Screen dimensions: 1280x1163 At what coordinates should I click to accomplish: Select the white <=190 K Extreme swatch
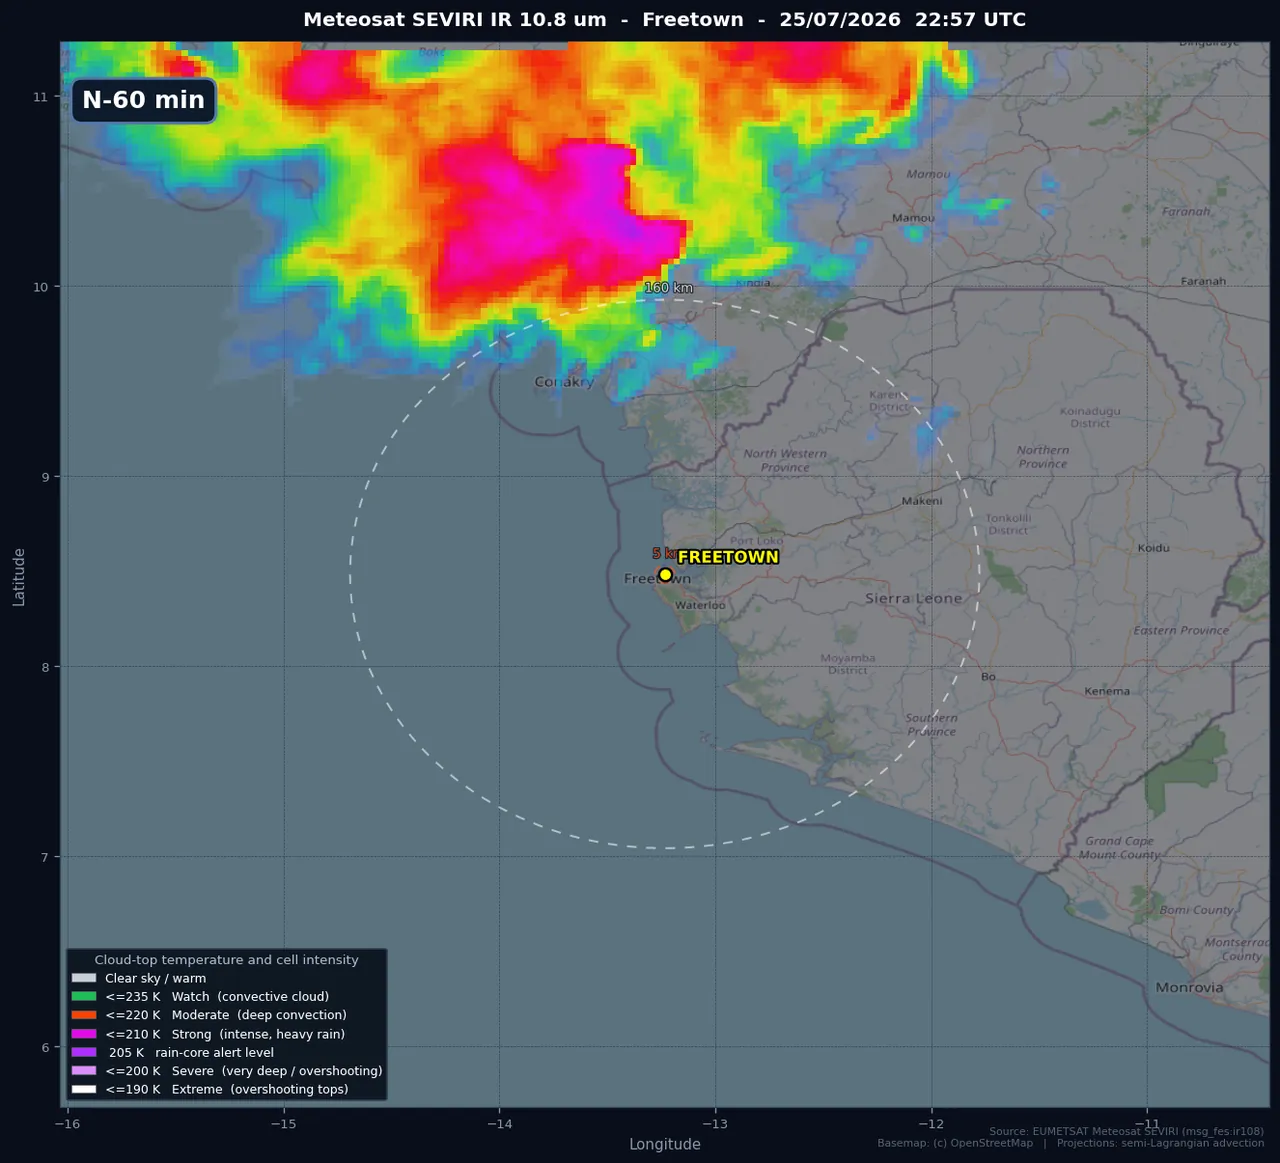(x=84, y=1089)
